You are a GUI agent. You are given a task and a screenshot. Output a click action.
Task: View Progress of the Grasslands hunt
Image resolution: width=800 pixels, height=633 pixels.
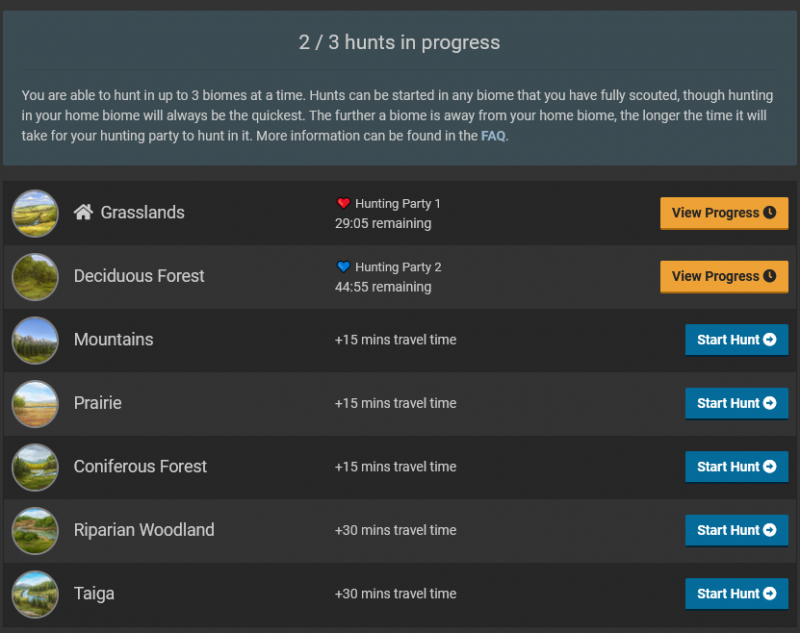(723, 213)
